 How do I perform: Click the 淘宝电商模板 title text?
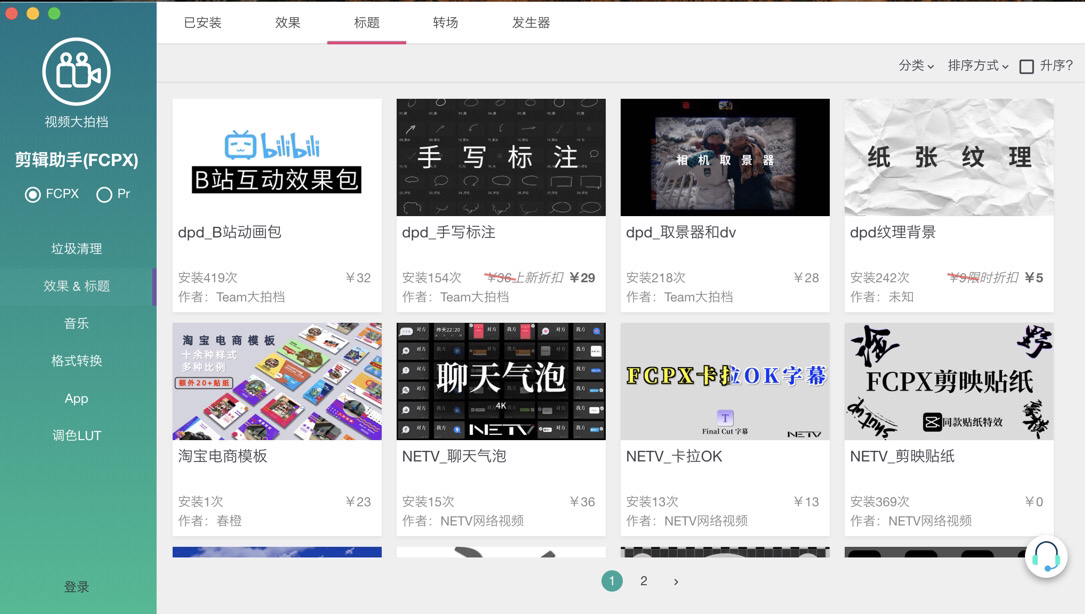pyautogui.click(x=223, y=456)
